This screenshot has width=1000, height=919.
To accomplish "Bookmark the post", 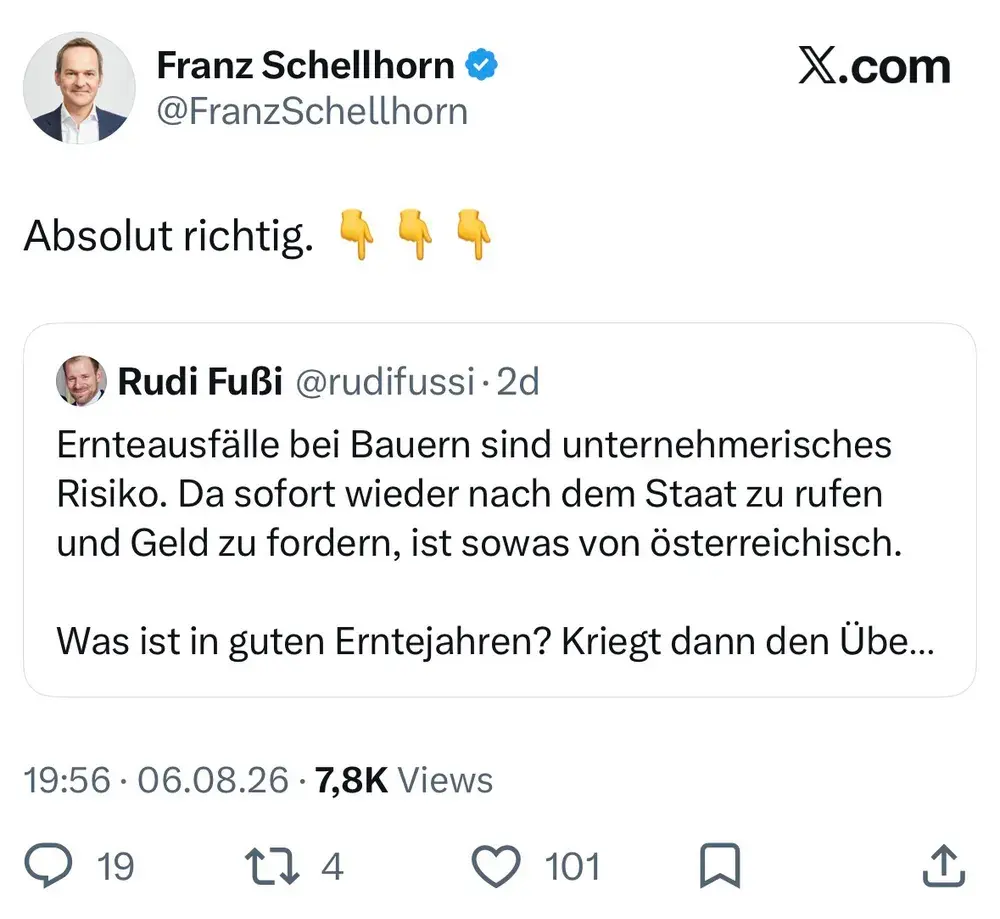I will 720,865.
